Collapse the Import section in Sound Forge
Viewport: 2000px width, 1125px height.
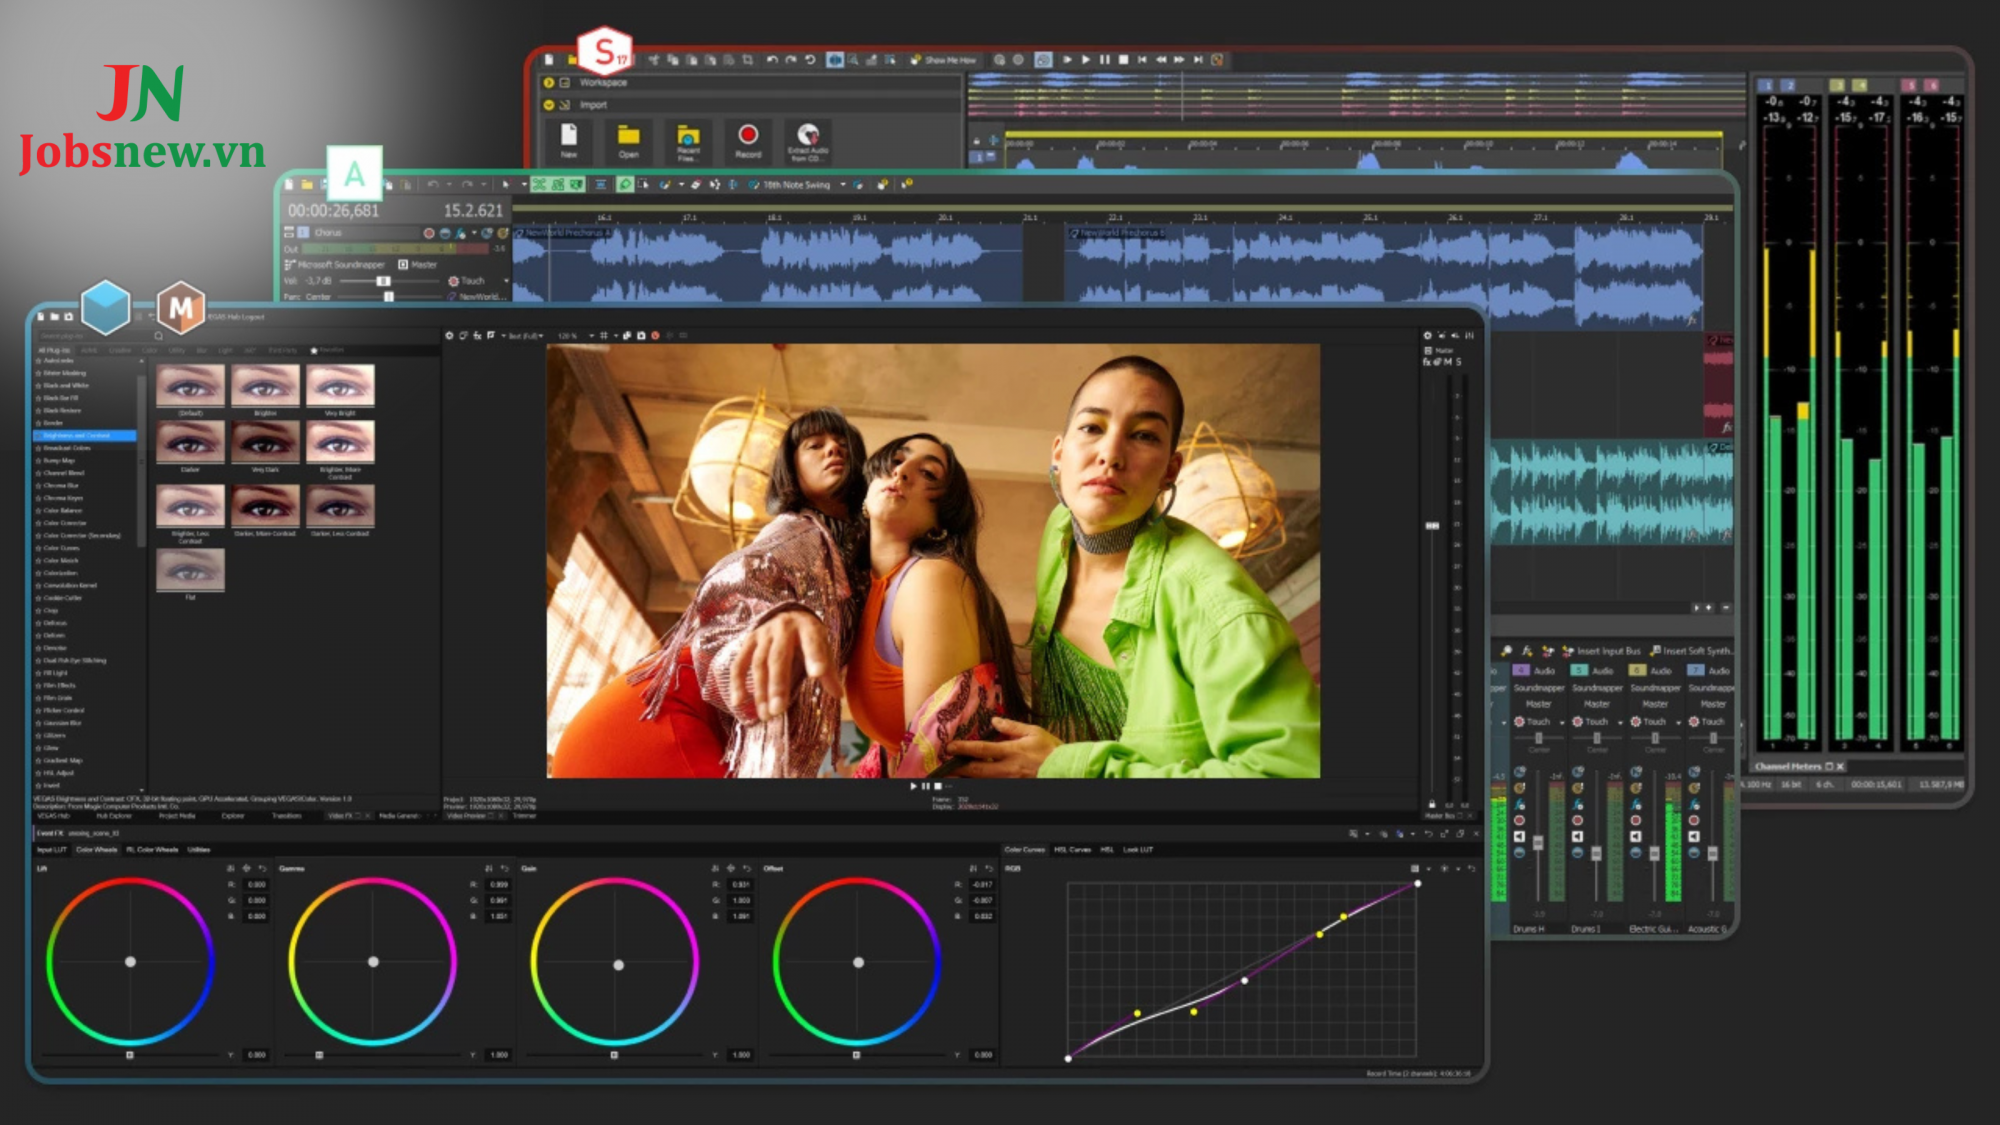549,104
